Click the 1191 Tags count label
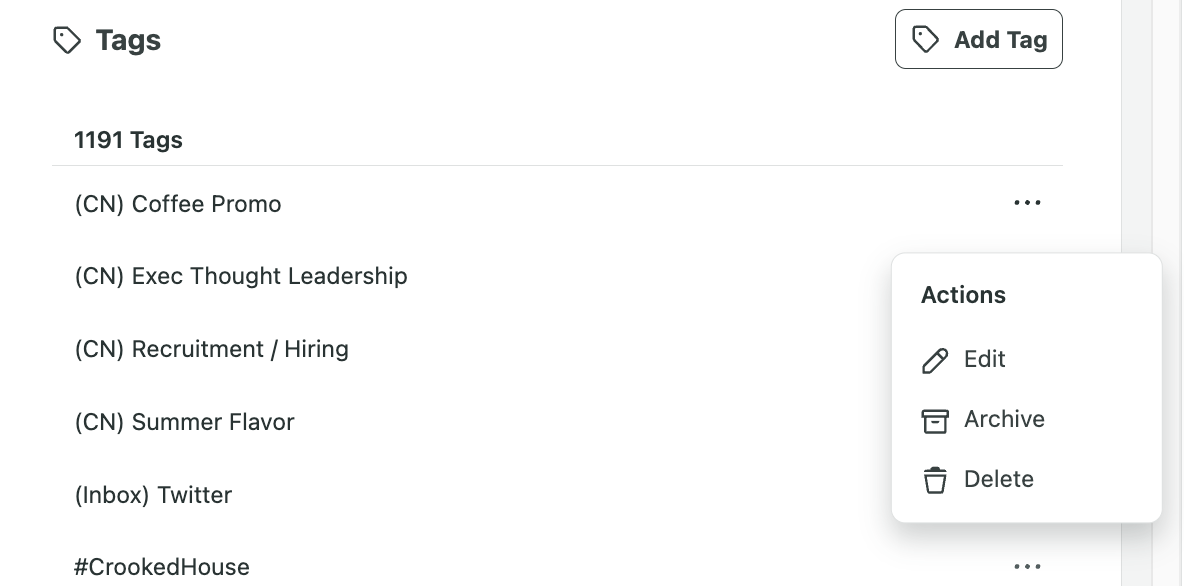 tap(128, 140)
